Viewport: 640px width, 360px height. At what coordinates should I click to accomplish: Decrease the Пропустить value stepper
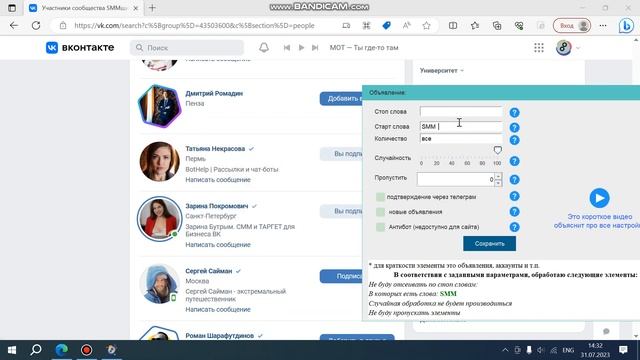(498, 183)
